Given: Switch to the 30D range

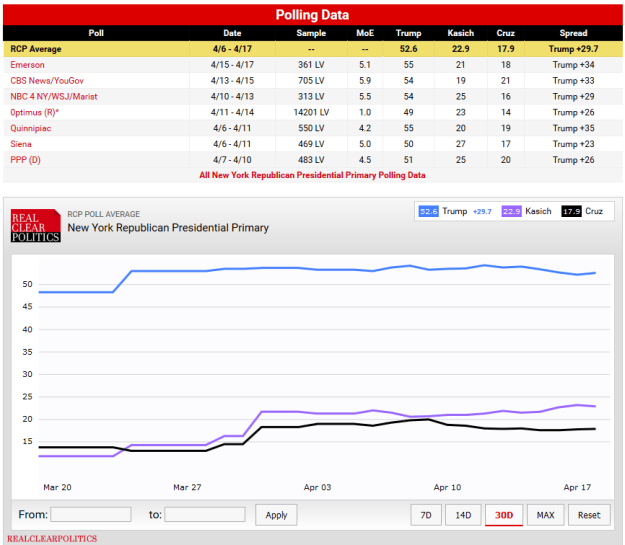Looking at the screenshot, I should pyautogui.click(x=503, y=515).
